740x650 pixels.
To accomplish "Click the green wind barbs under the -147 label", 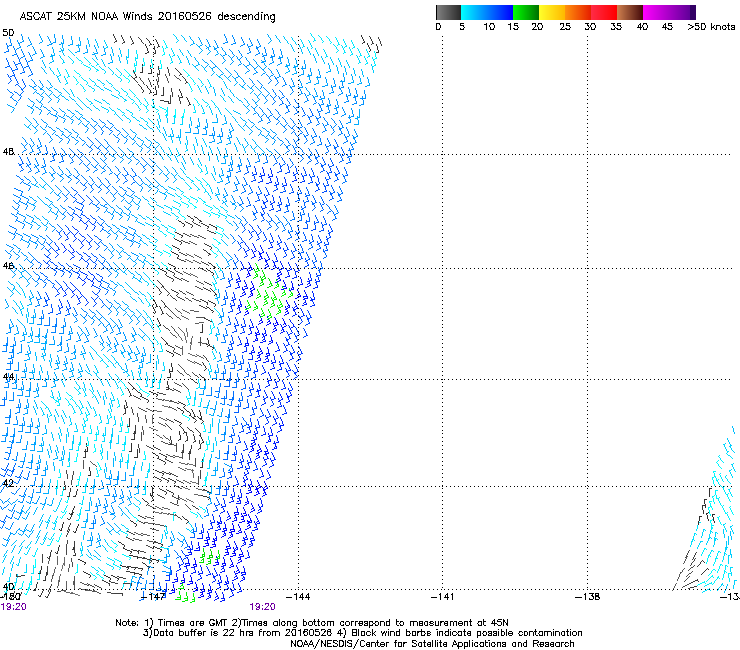I will click(x=185, y=594).
